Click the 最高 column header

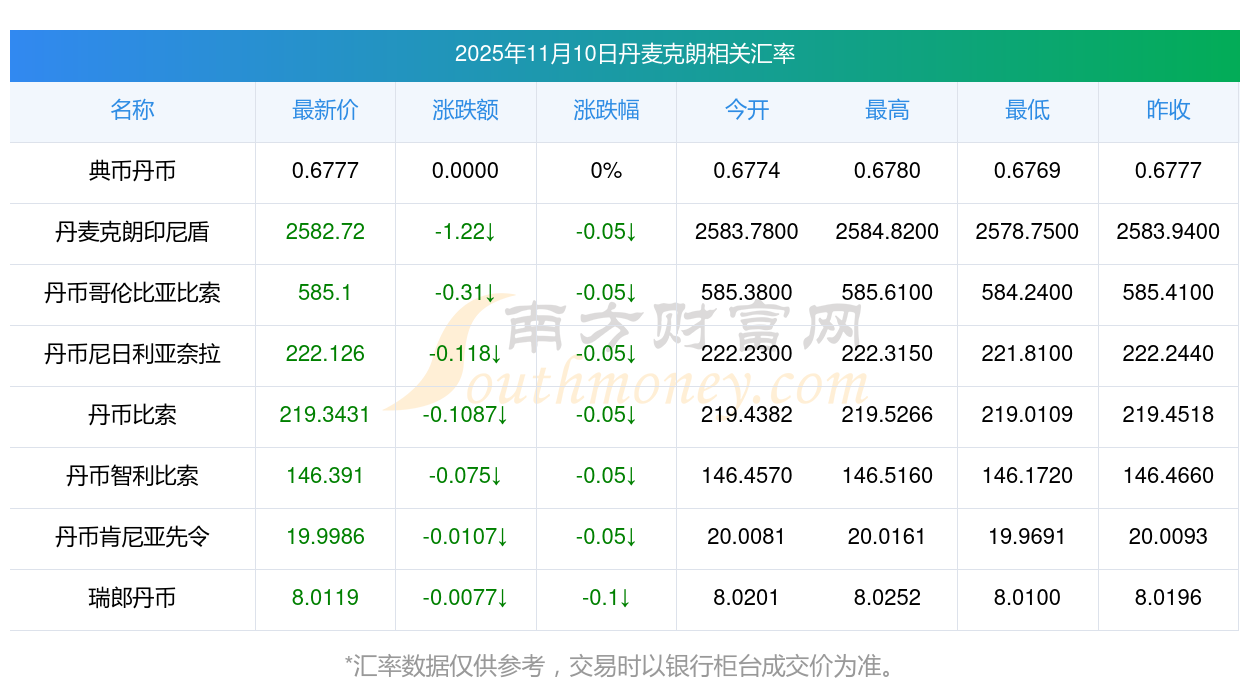point(887,111)
